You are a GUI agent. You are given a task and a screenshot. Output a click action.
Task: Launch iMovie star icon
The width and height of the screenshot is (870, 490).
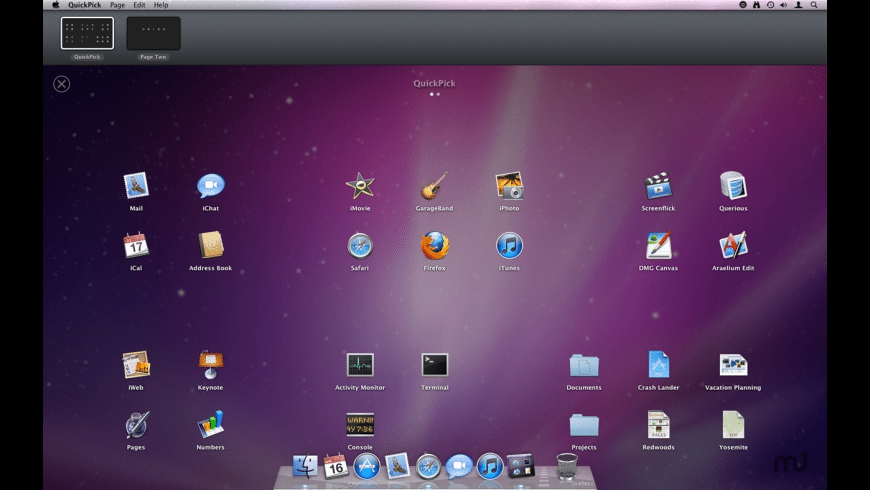point(360,185)
